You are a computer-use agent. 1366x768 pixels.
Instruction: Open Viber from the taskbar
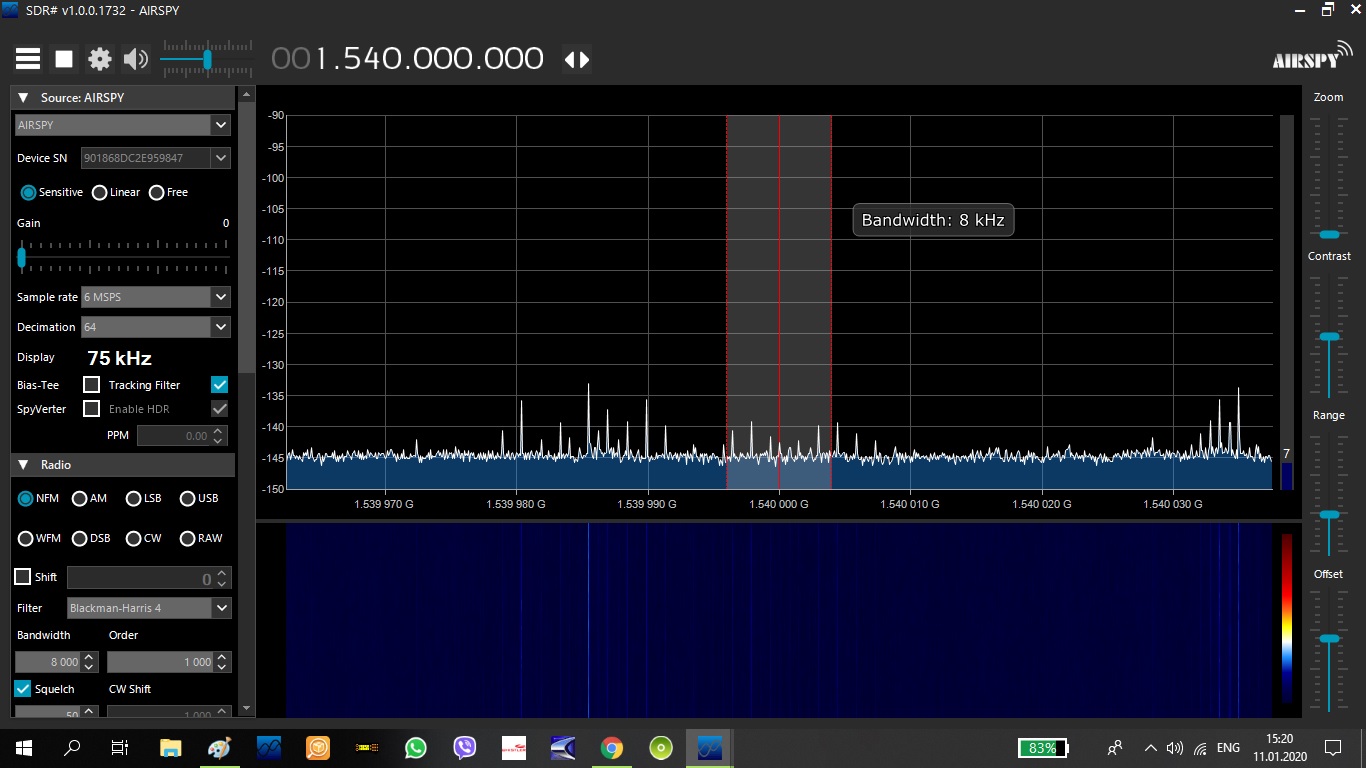(464, 747)
